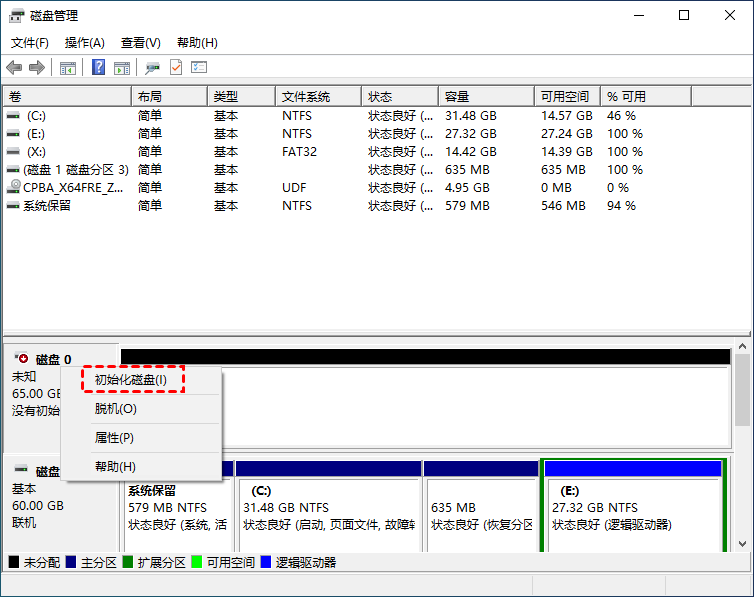Click the connect disk toolbar icon
Image resolution: width=754 pixels, height=597 pixels.
(152, 68)
